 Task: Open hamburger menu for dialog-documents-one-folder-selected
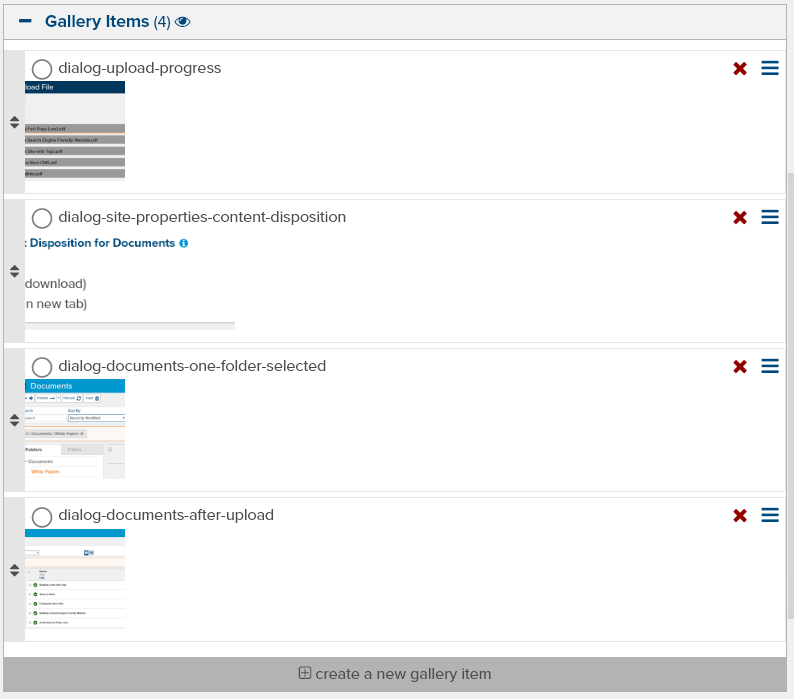click(x=770, y=366)
